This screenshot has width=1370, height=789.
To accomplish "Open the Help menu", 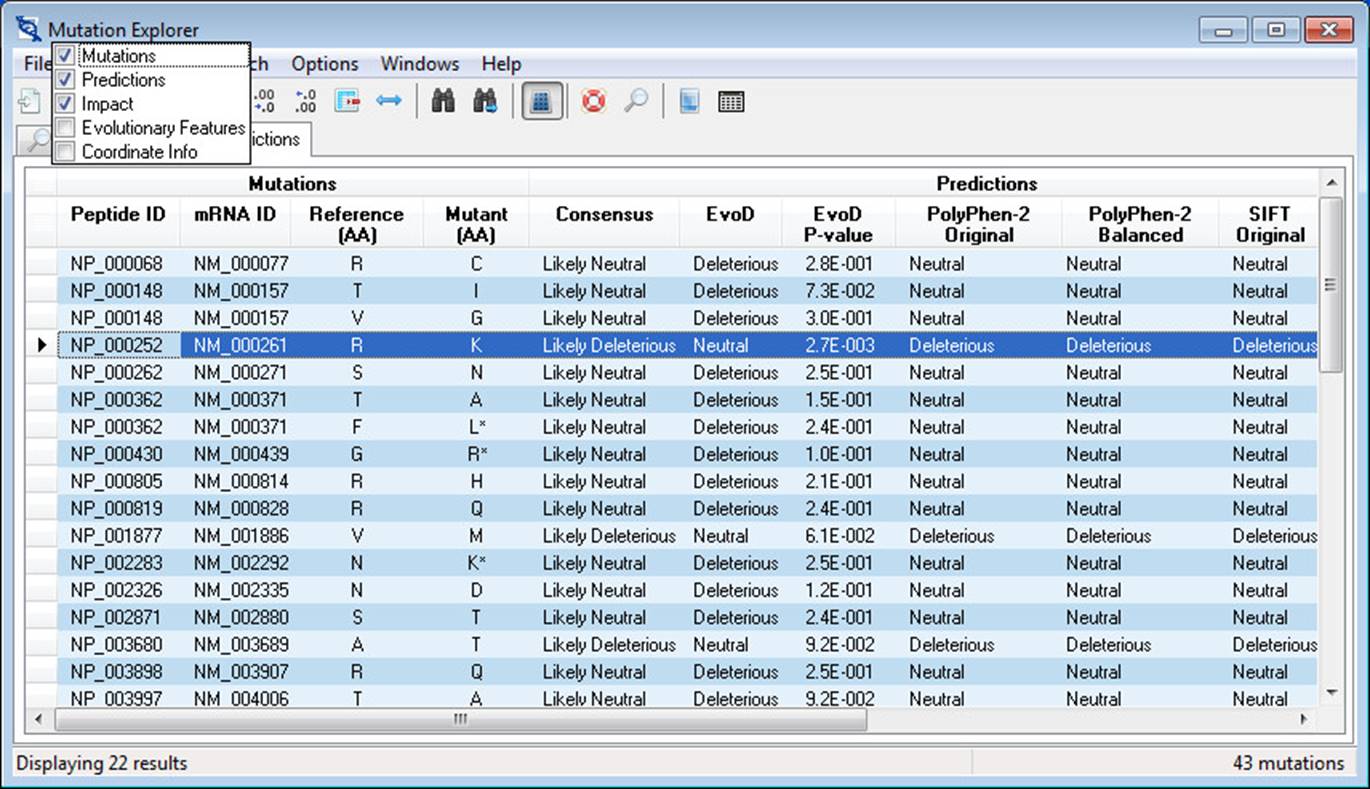I will (x=501, y=64).
